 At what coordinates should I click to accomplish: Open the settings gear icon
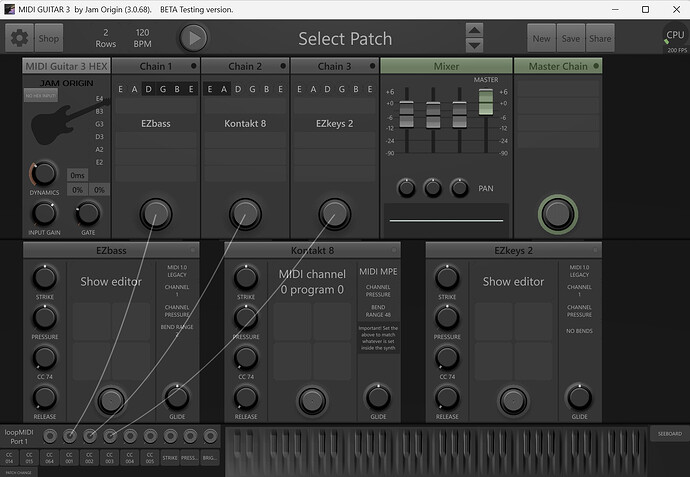click(x=19, y=39)
